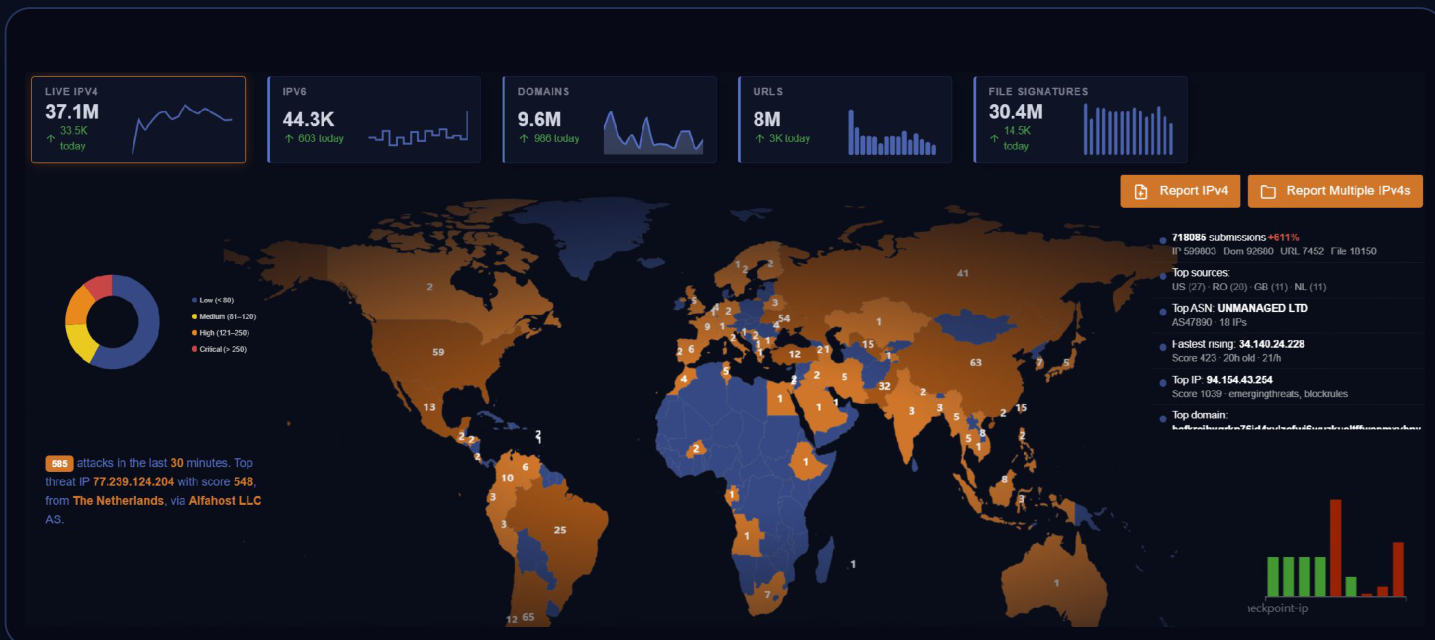Click the Colombia marker showing 10
The image size is (1435, 640).
tap(507, 478)
